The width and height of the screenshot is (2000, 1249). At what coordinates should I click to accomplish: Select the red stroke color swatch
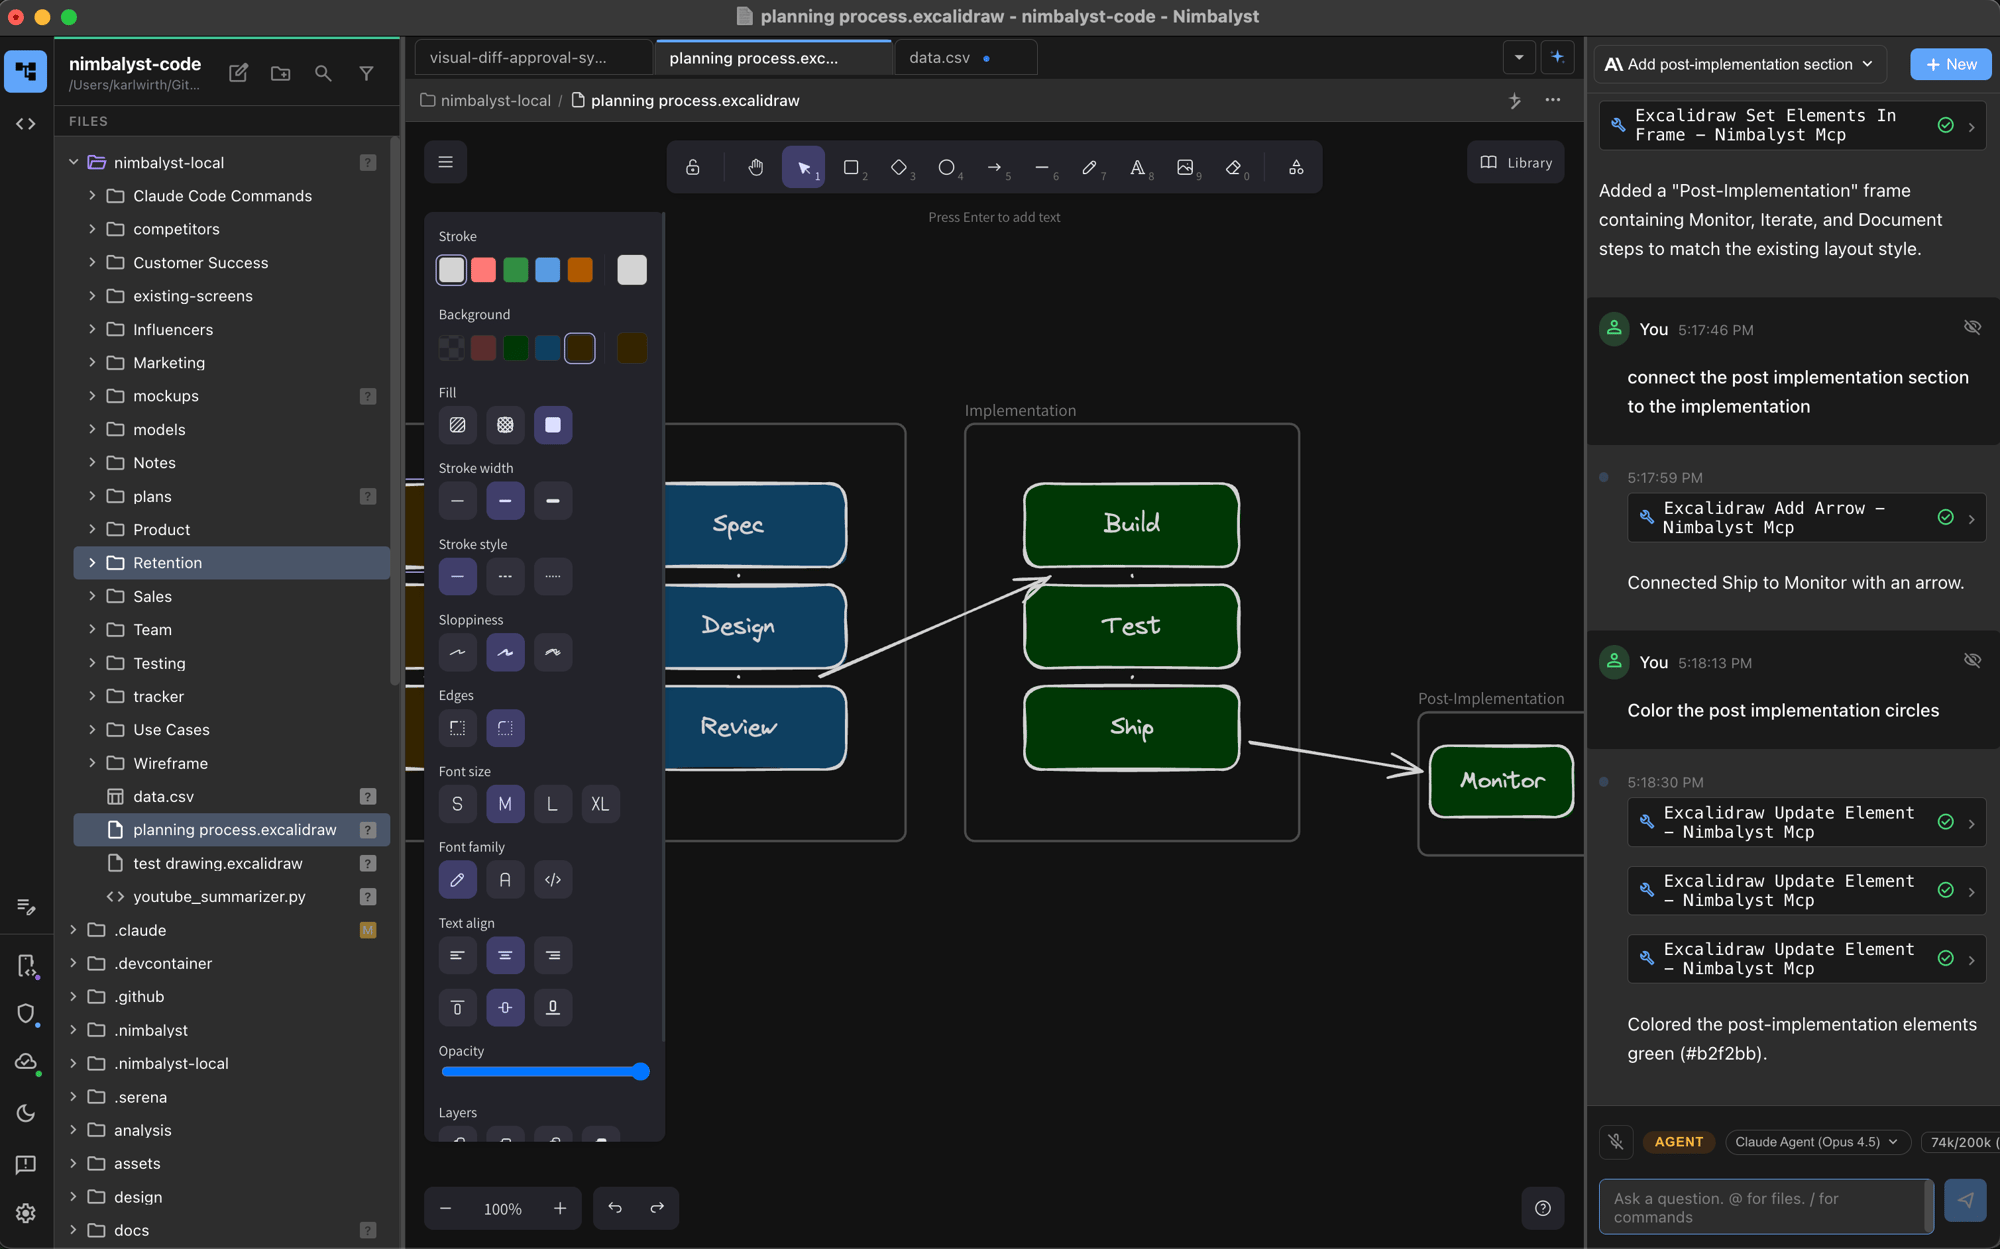click(x=484, y=269)
